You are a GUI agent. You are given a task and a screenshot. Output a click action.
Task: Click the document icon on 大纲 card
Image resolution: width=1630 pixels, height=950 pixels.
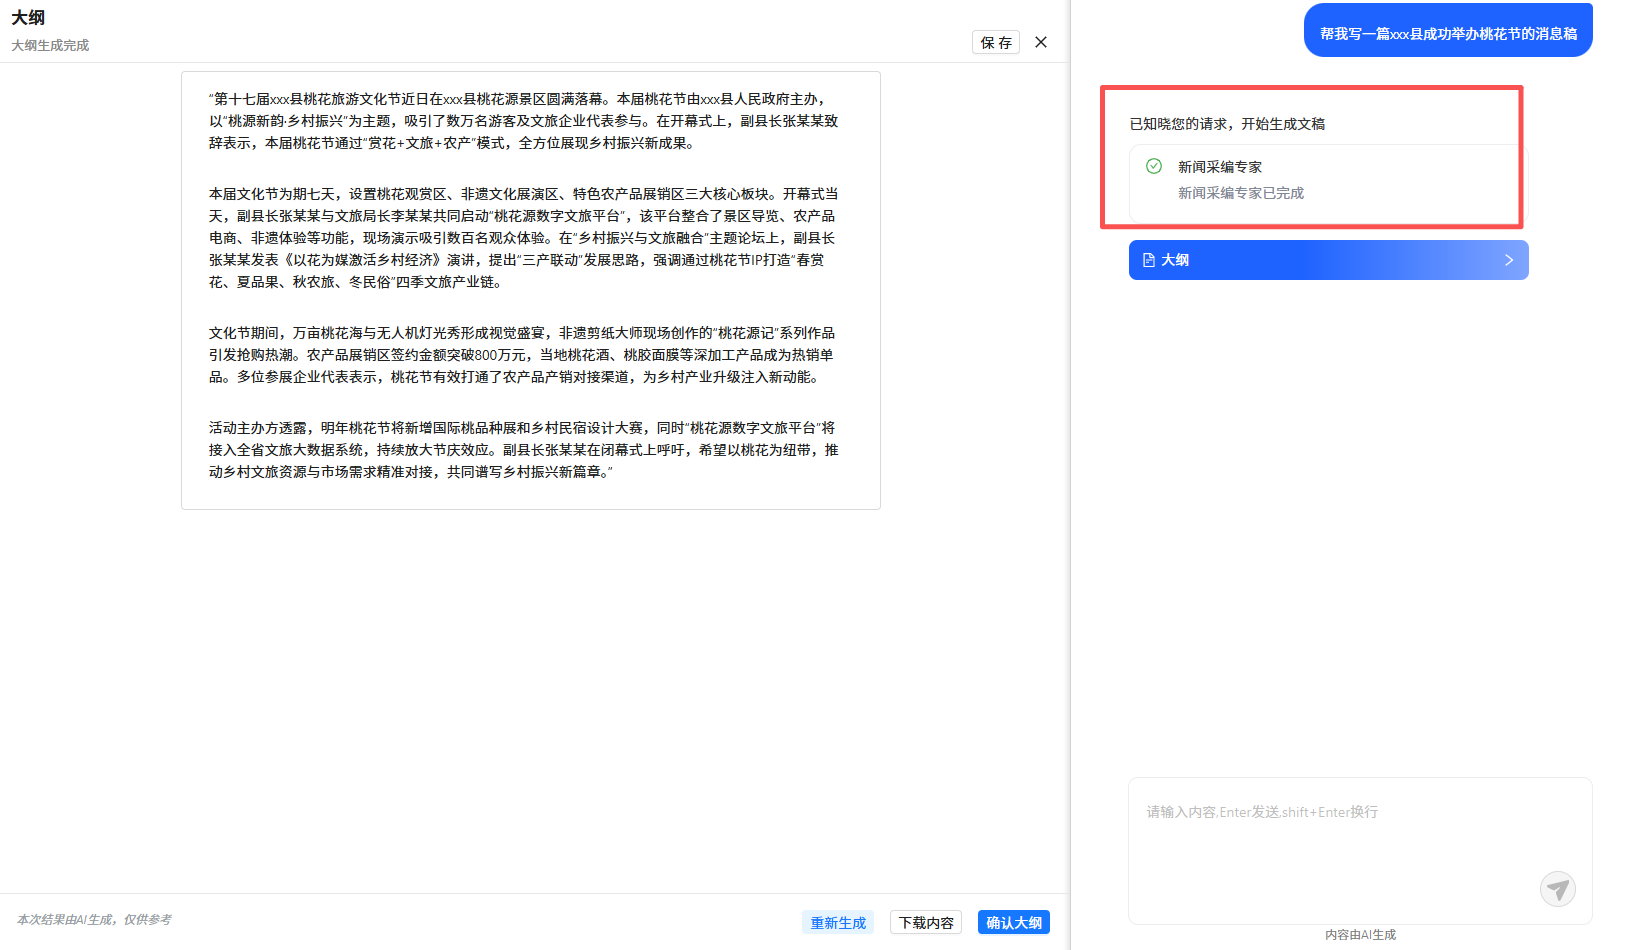[x=1149, y=260]
